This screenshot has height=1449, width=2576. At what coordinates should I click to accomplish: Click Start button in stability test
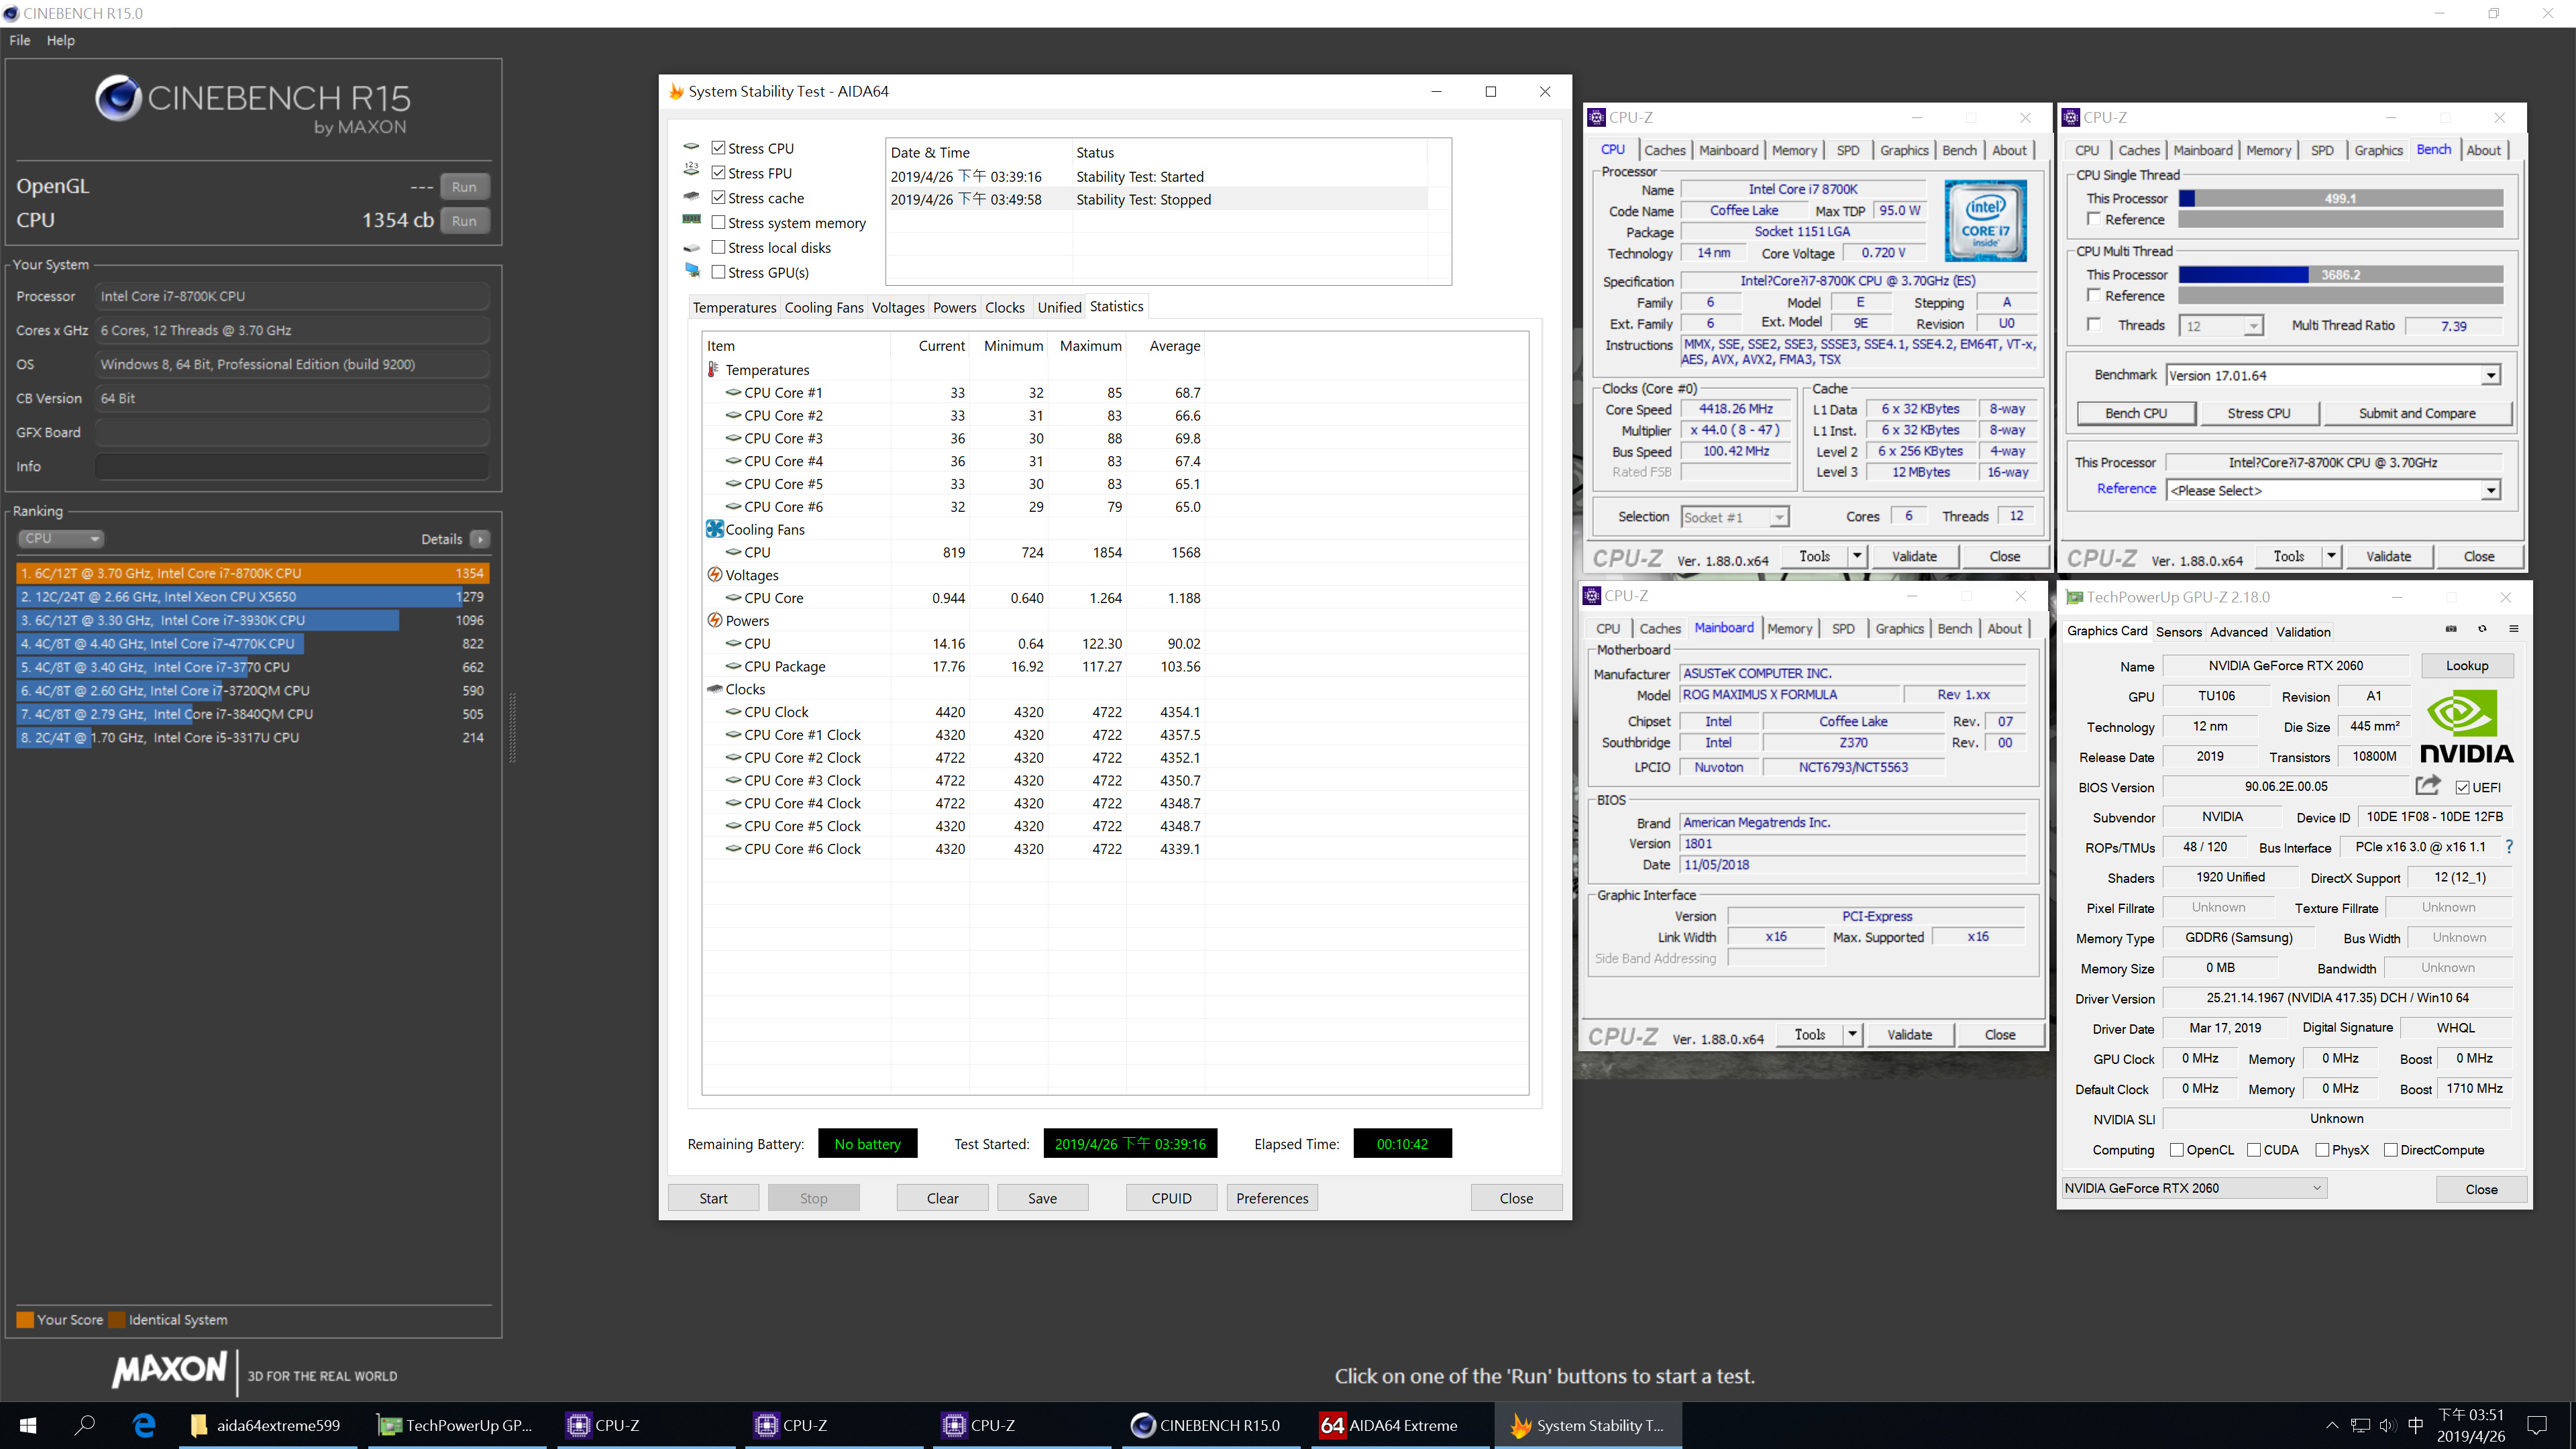713,1198
